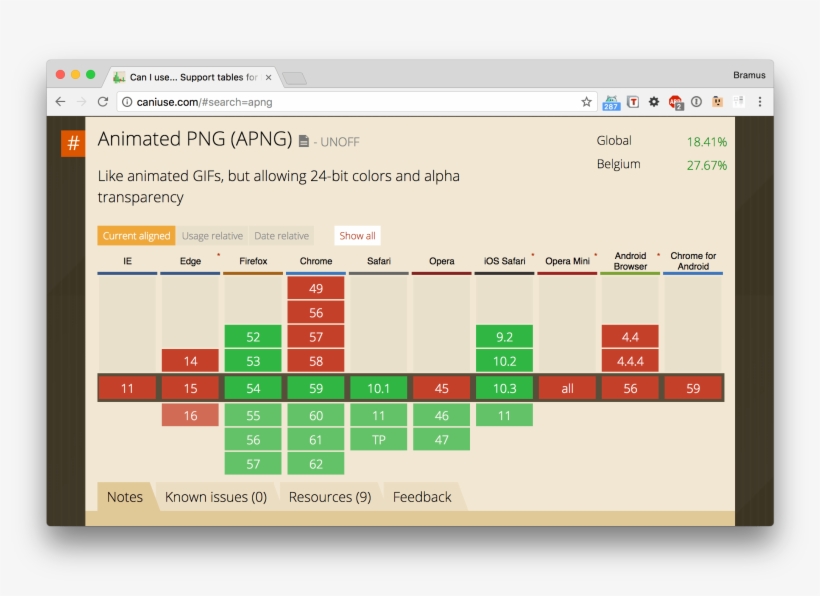Focus the address bar URL field
Image resolution: width=820 pixels, height=596 pixels.
(x=356, y=102)
